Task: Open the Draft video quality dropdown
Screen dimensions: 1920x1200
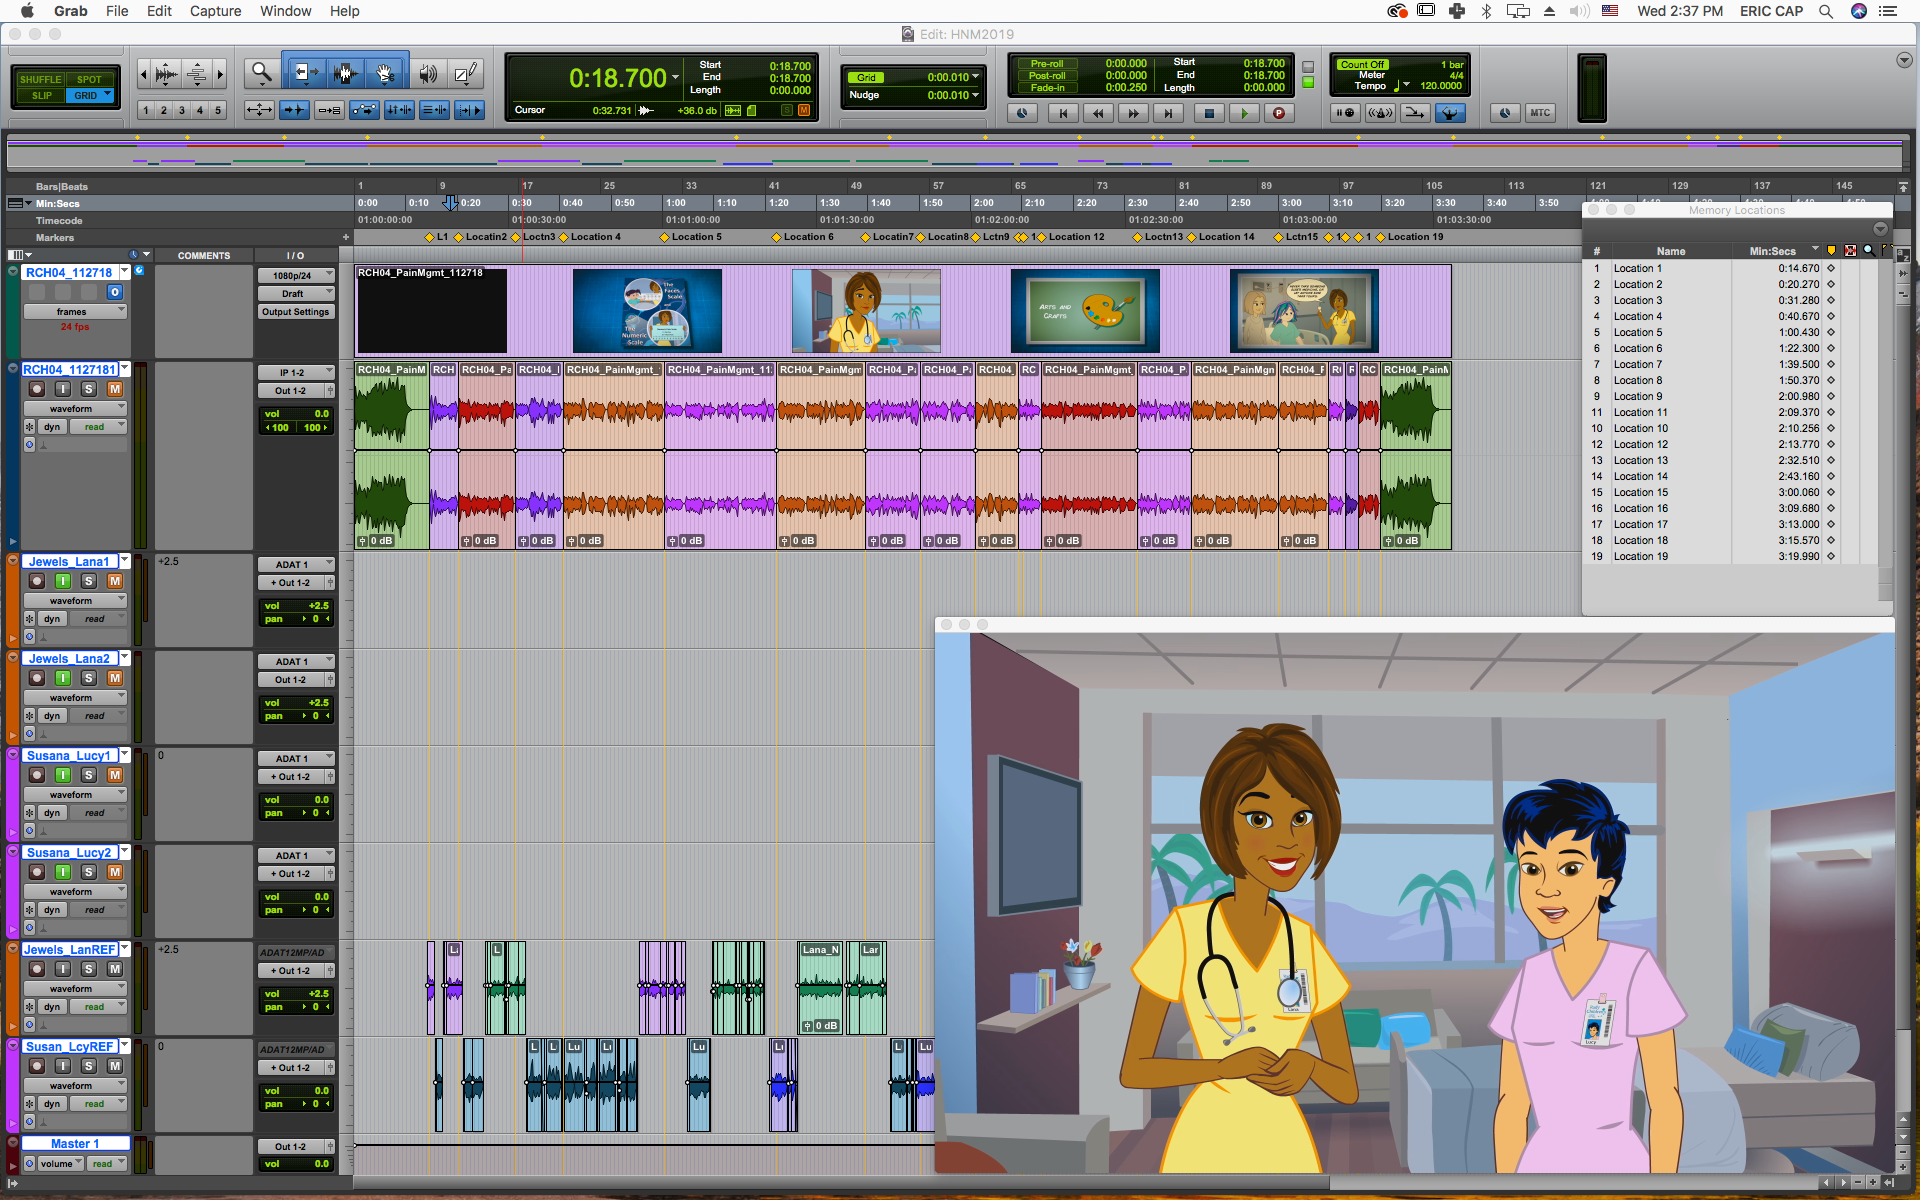Action: 296,294
